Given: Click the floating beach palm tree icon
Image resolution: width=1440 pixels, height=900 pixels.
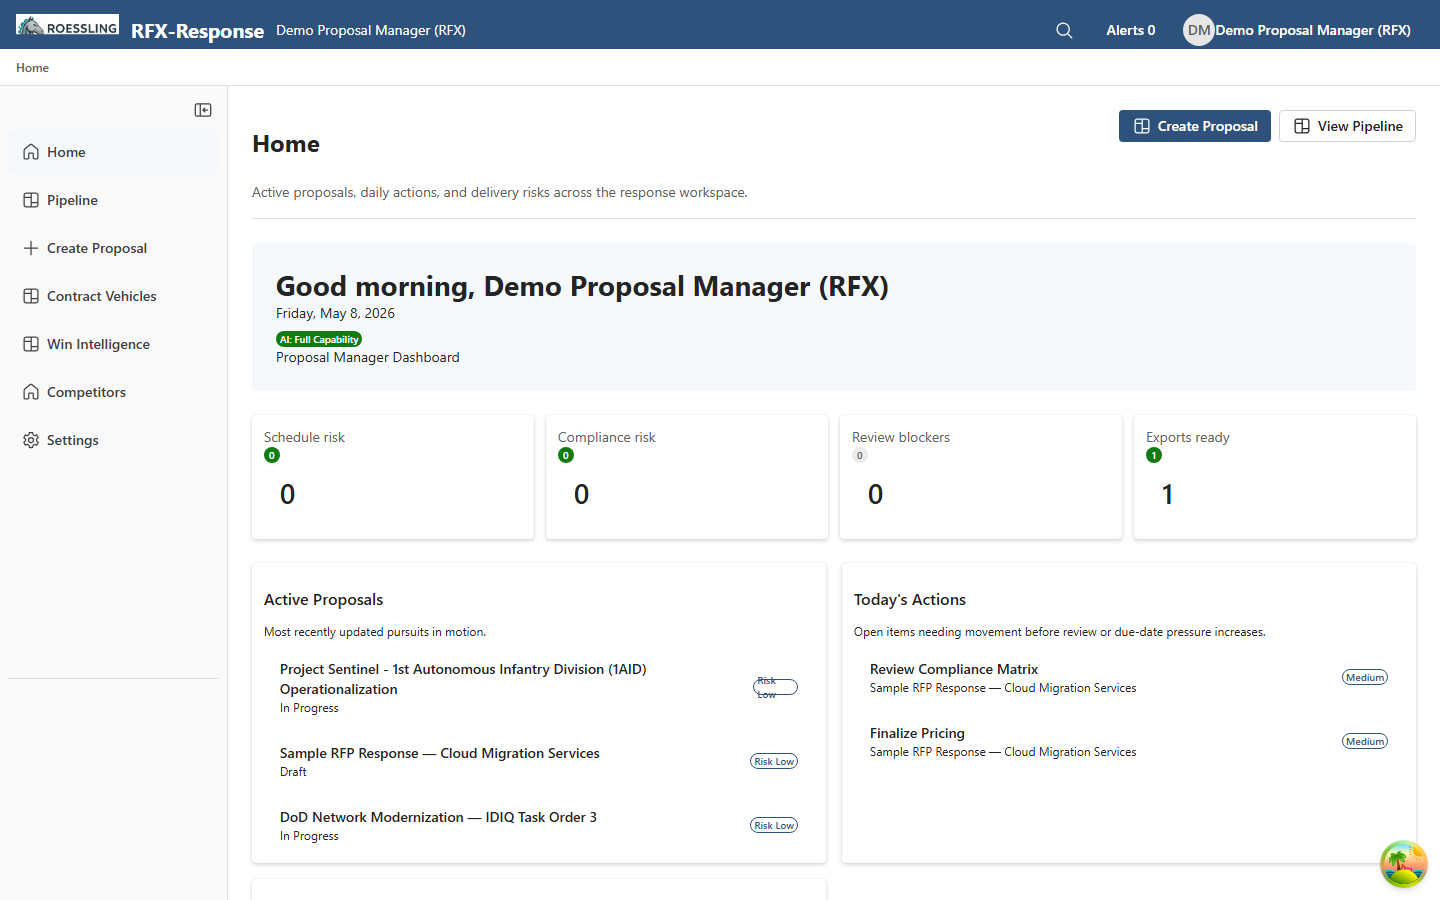Looking at the screenshot, I should [x=1404, y=864].
